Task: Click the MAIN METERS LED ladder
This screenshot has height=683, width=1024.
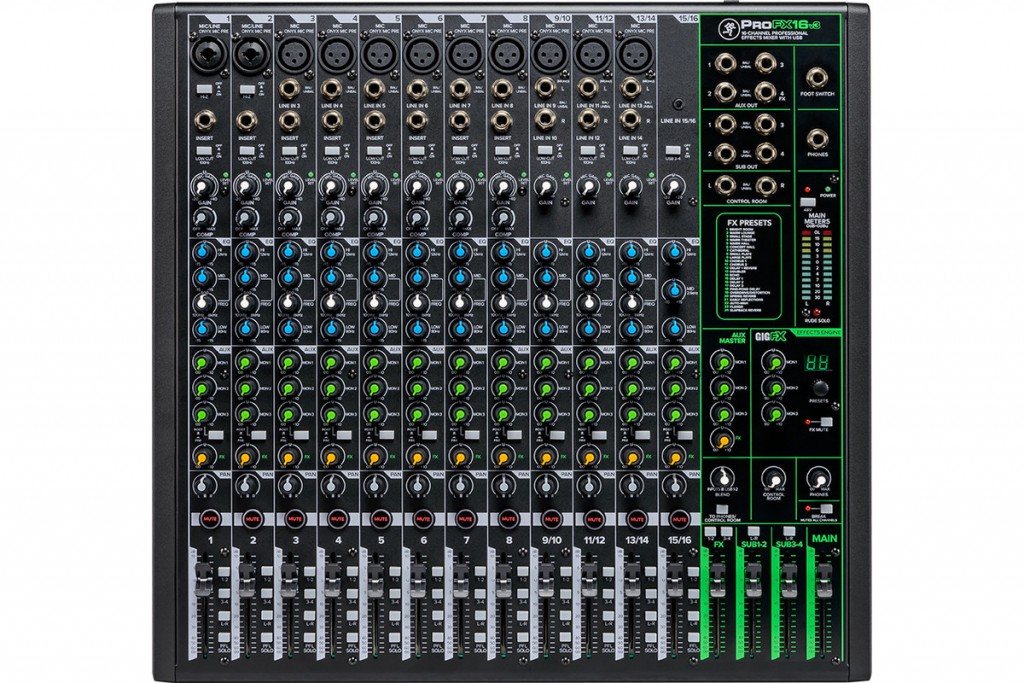Action: pyautogui.click(x=816, y=266)
